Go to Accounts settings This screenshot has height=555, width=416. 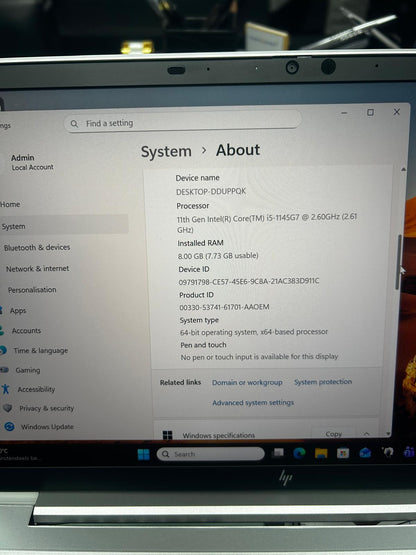tap(27, 331)
